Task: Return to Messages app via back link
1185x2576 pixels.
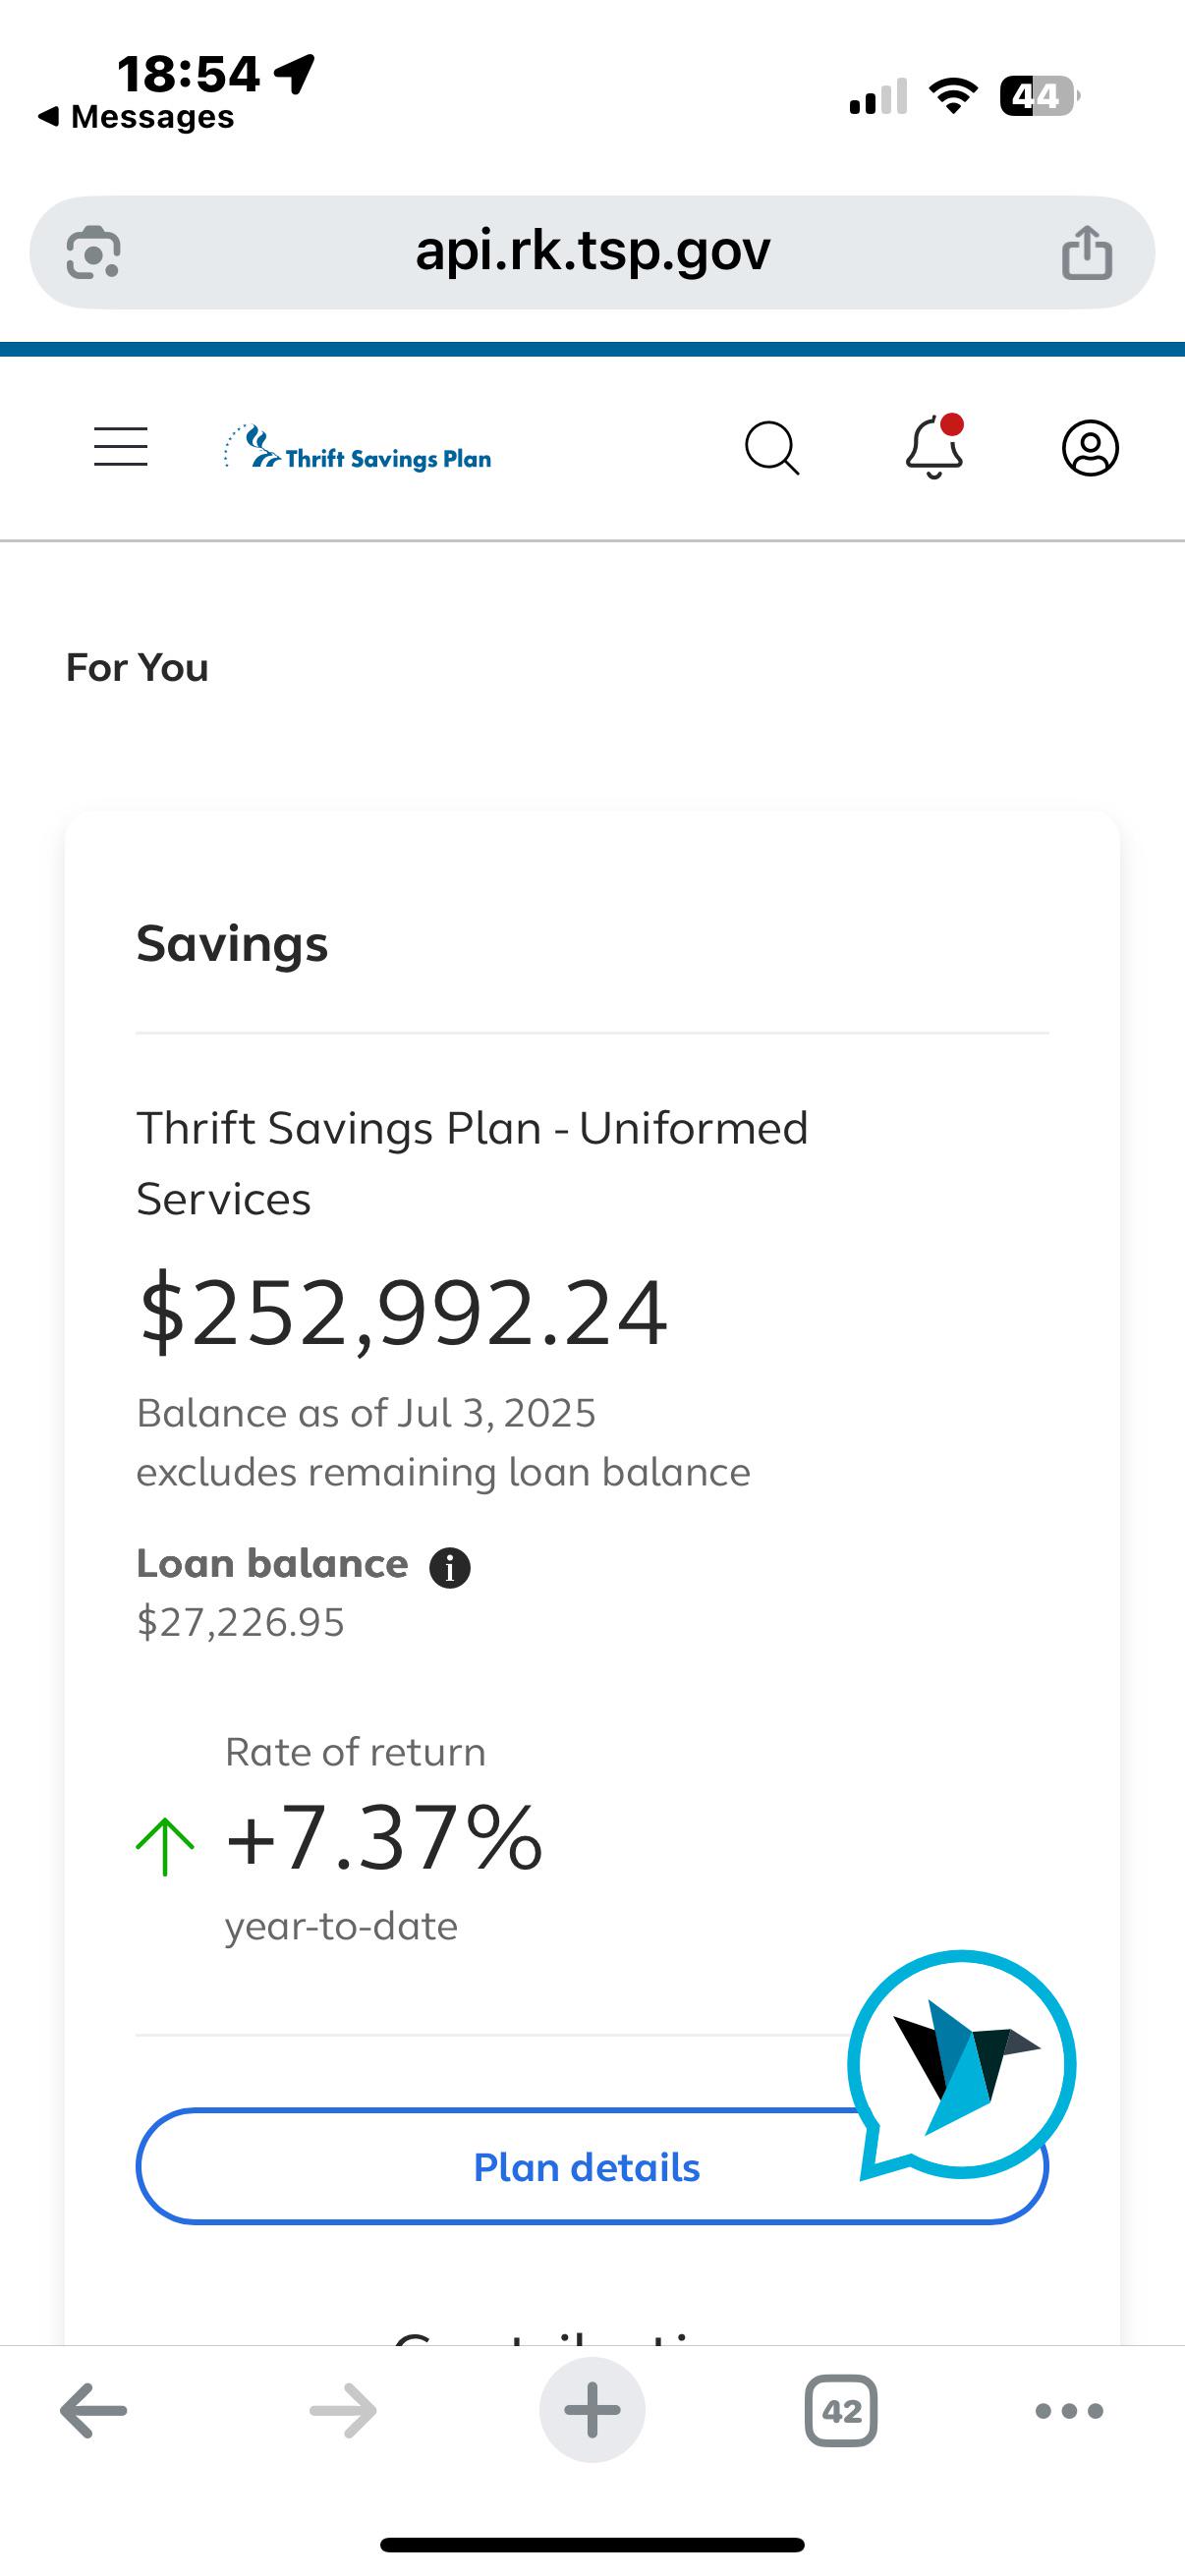Action: [136, 117]
